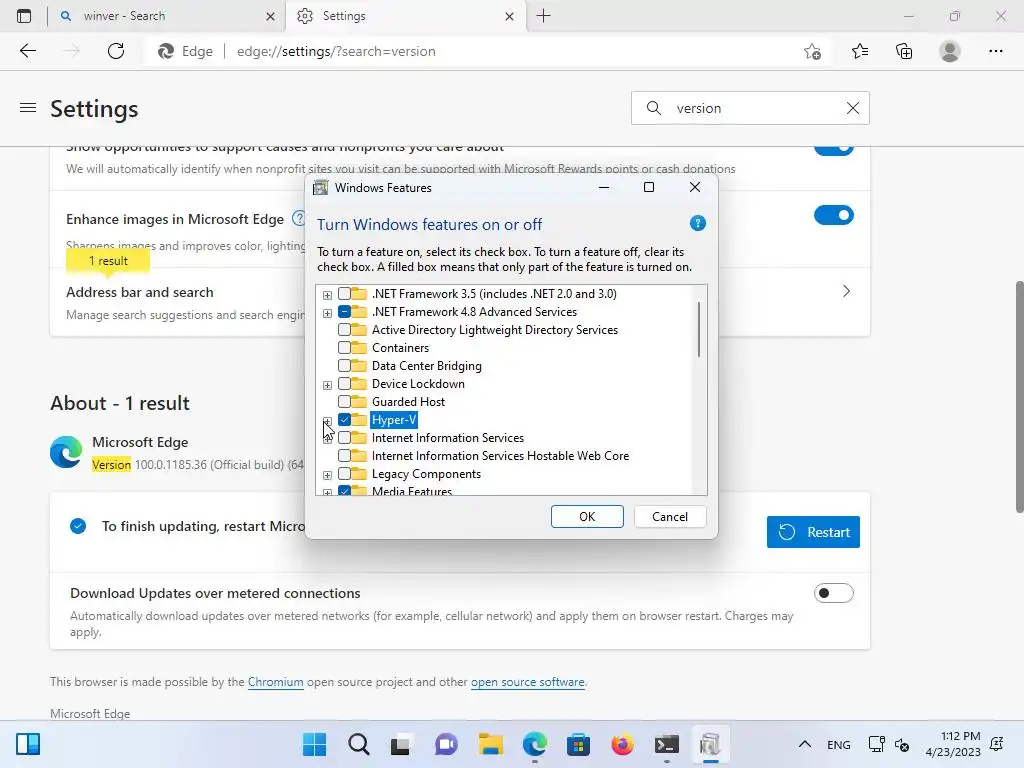The width and height of the screenshot is (1024, 768).
Task: Open Windows Start button on taskbar
Action: pyautogui.click(x=314, y=744)
